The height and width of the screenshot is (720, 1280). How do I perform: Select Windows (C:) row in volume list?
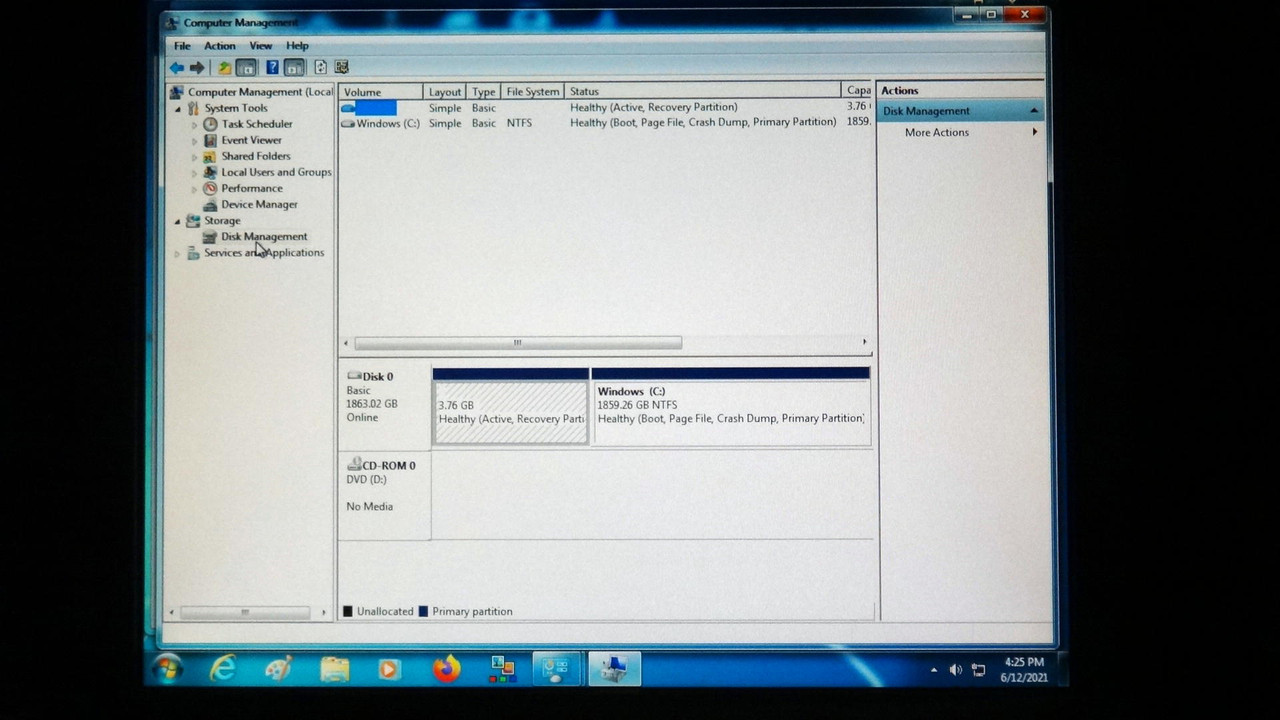pyautogui.click(x=605, y=123)
